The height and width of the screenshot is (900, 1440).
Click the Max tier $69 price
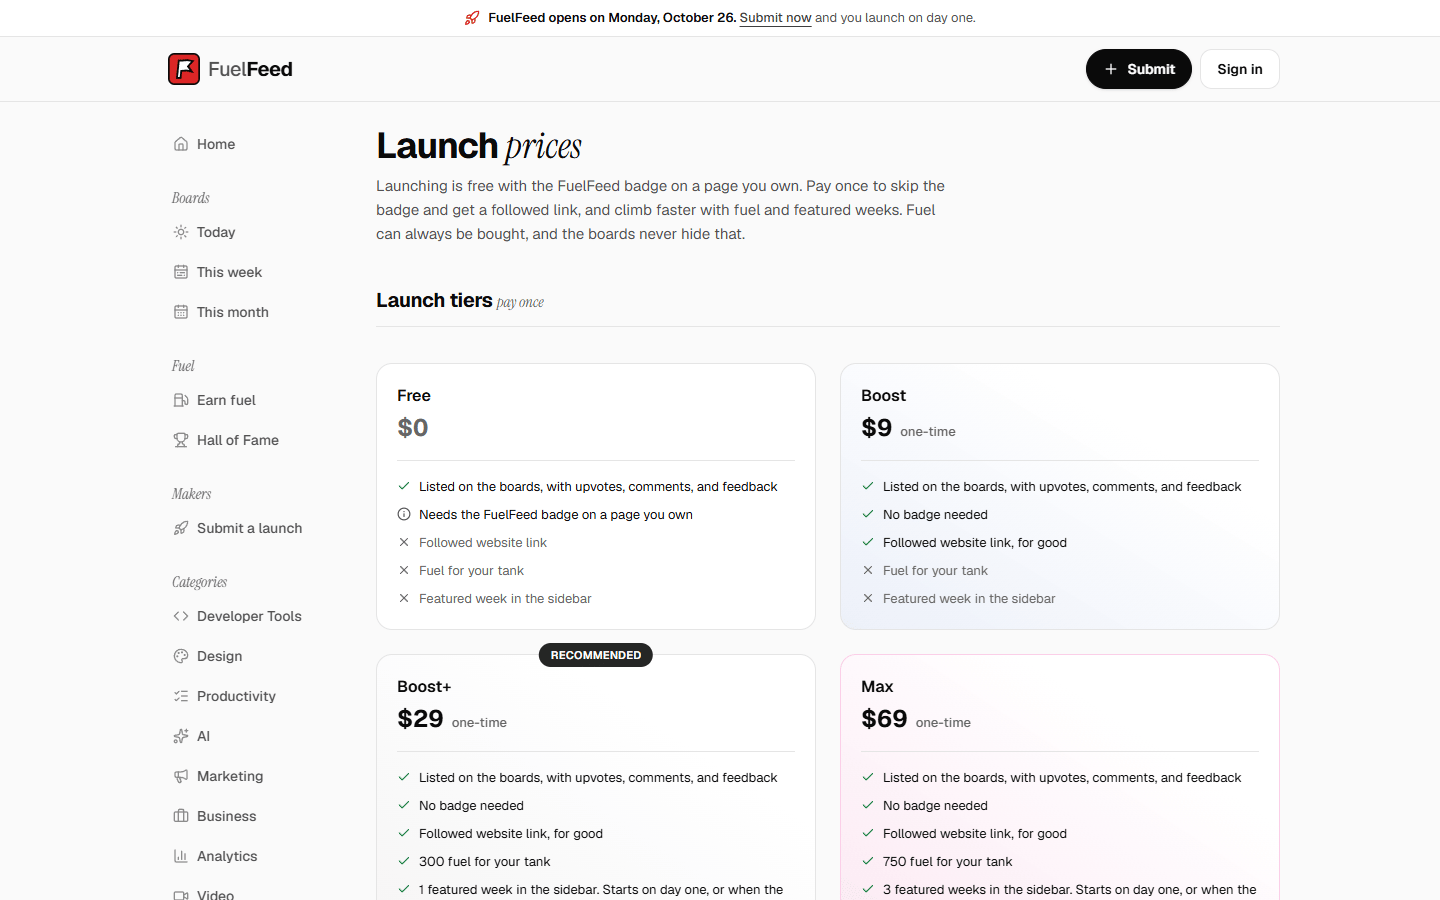884,719
